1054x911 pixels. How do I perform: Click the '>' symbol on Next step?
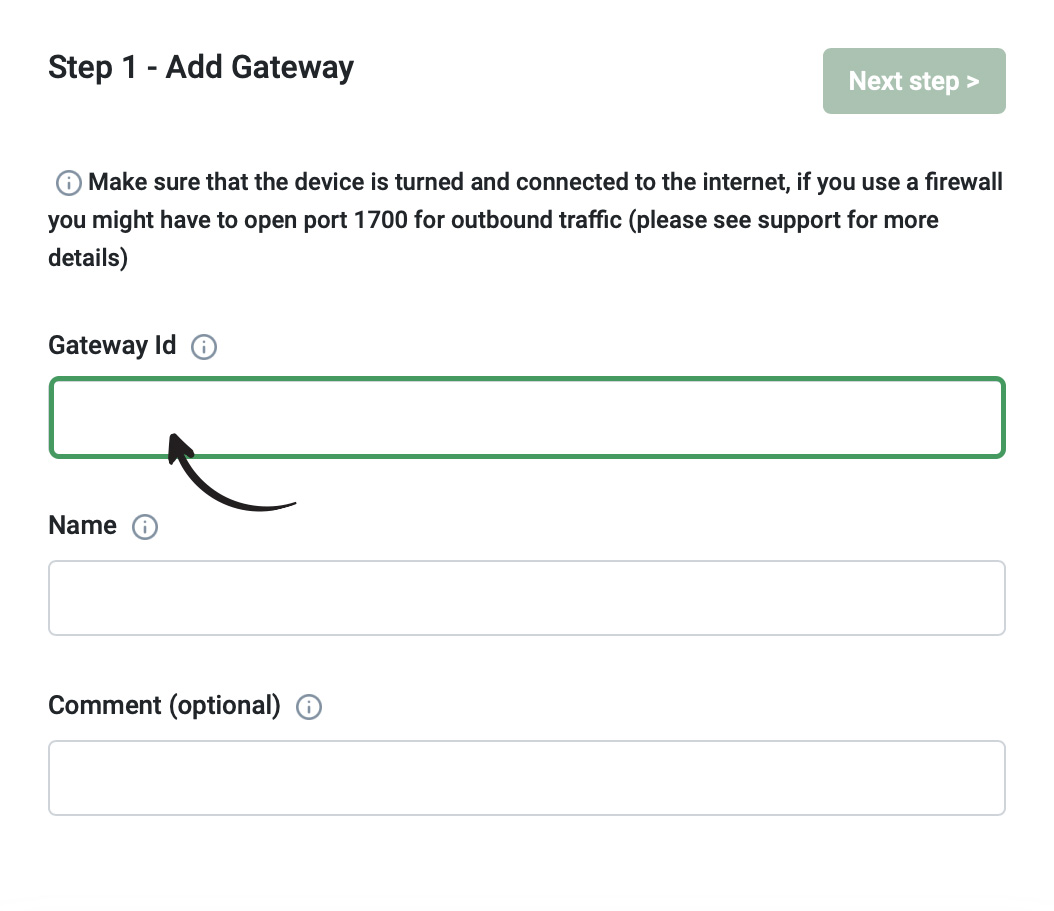(973, 82)
